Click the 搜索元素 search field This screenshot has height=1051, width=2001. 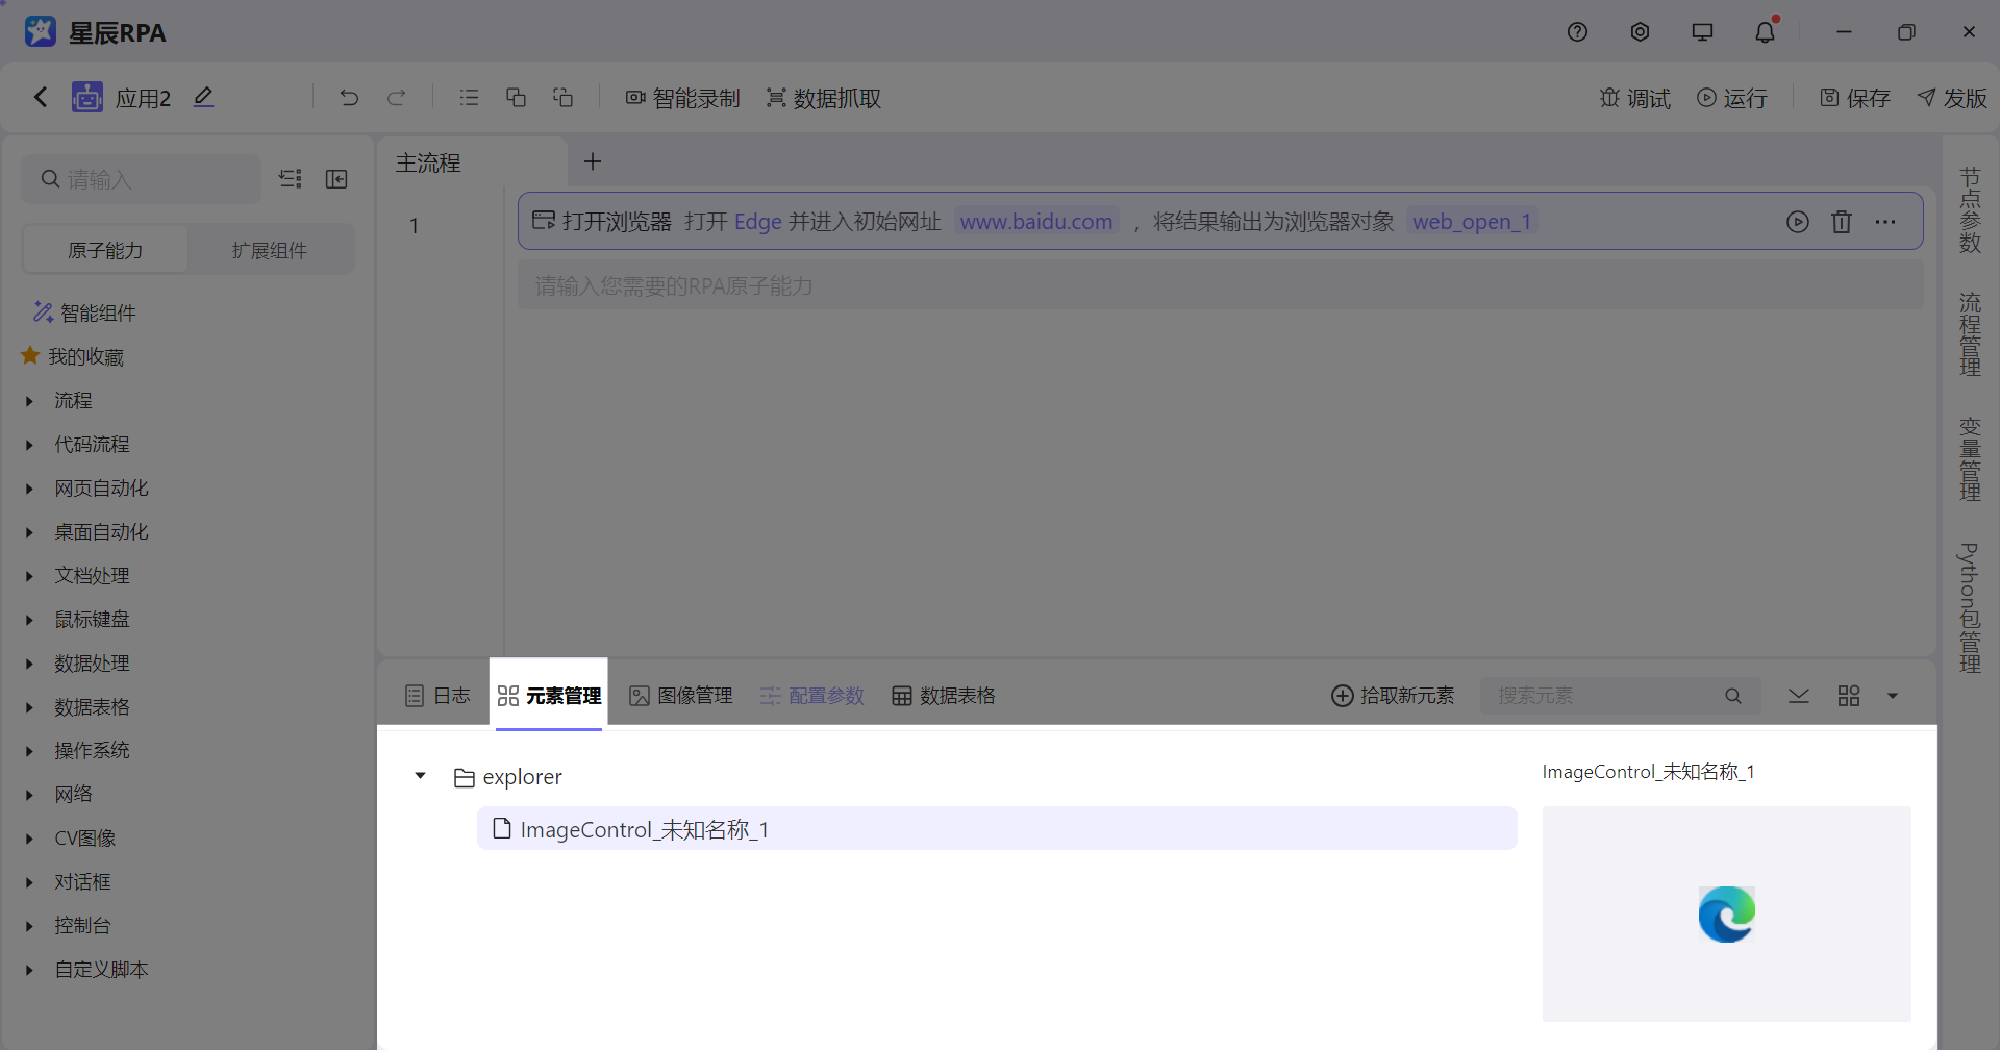tap(1600, 695)
